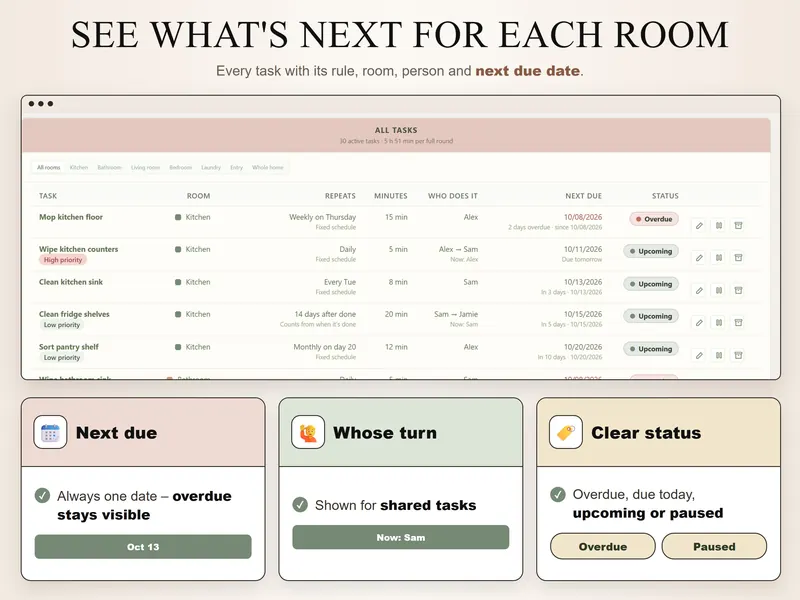800x600 pixels.
Task: Click the 'Mop kitchen floor' task name
Action: 71,217
